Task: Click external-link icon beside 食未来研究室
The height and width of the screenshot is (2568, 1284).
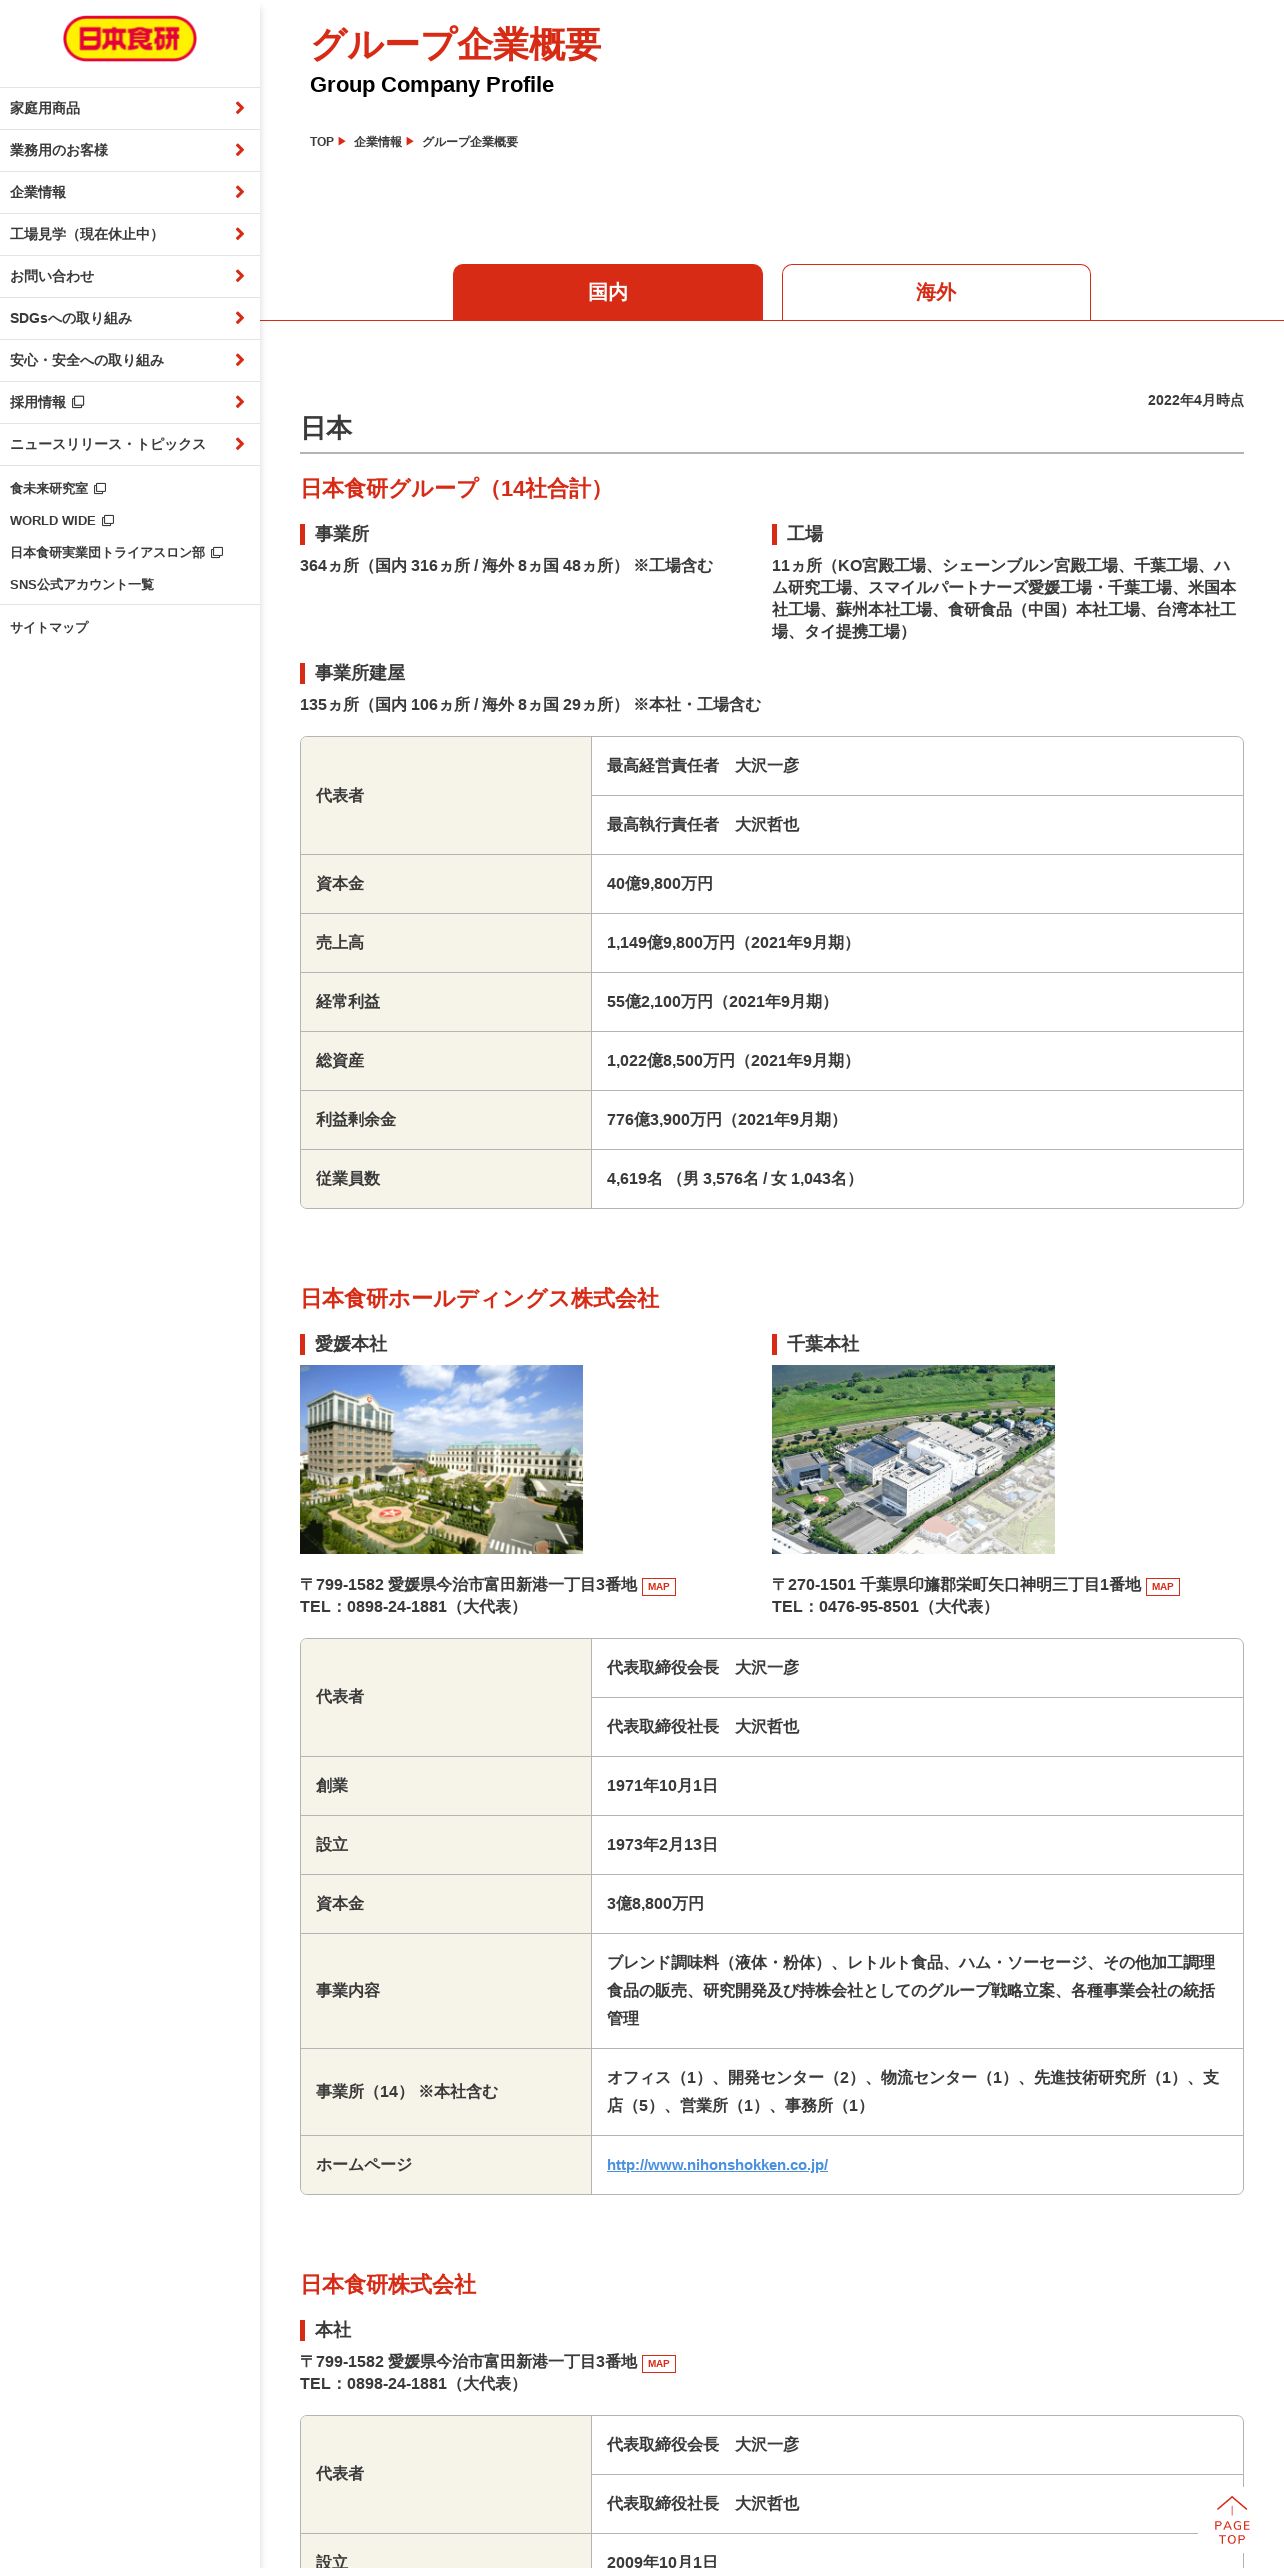Action: [100, 488]
